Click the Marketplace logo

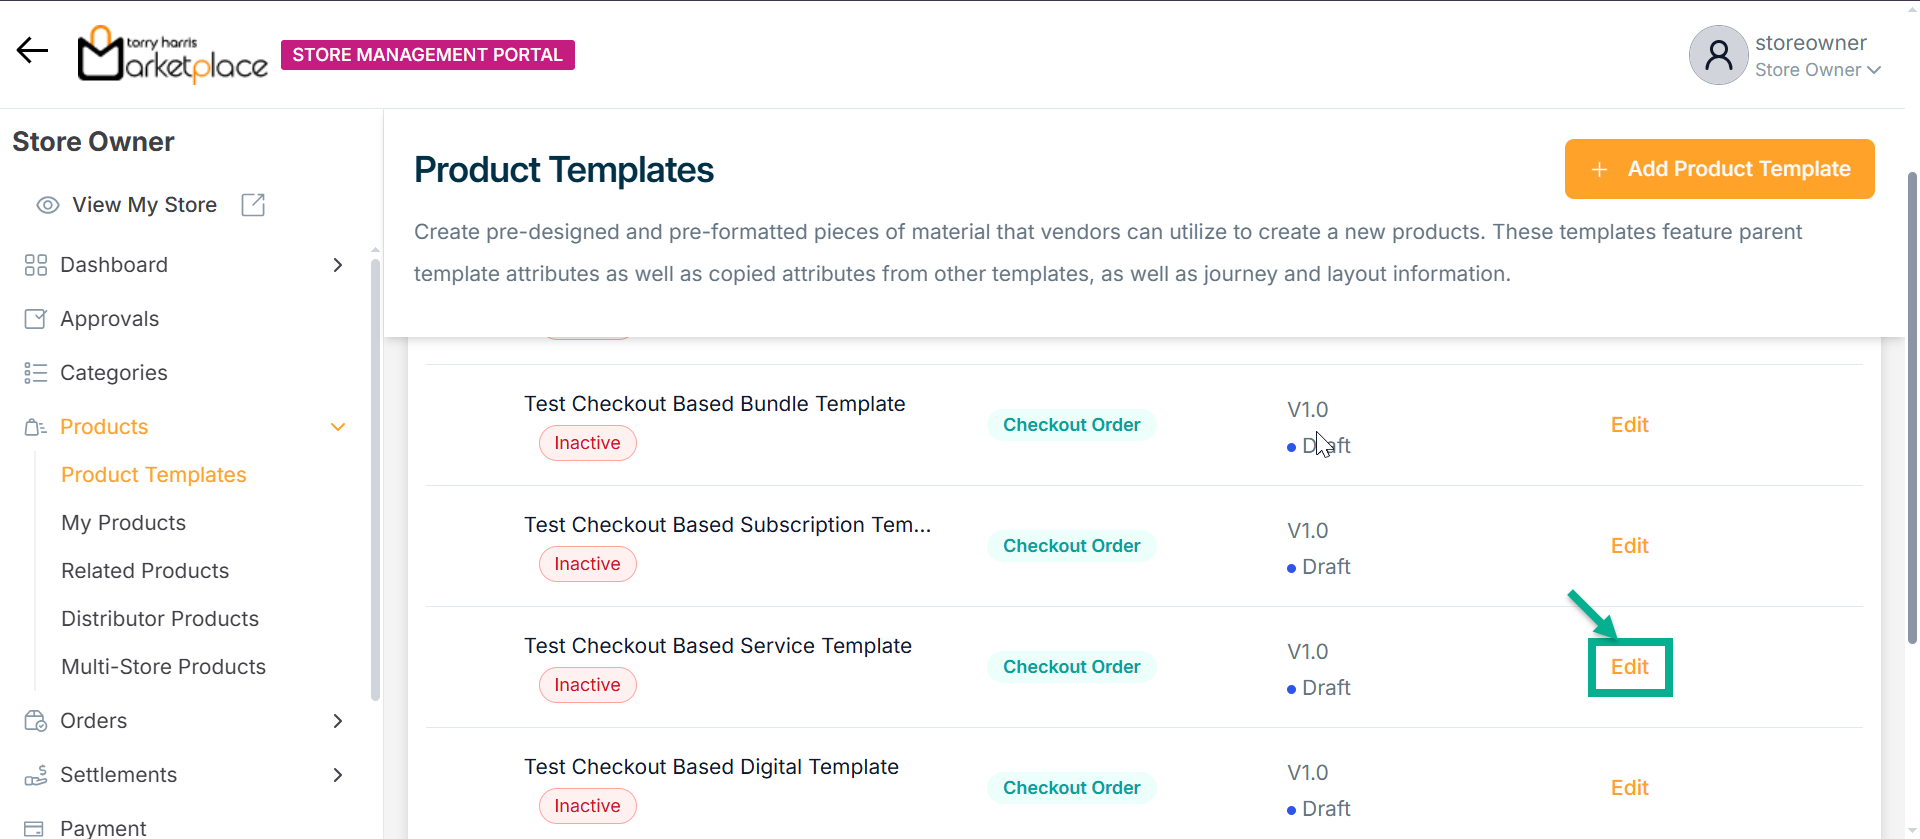click(x=173, y=54)
